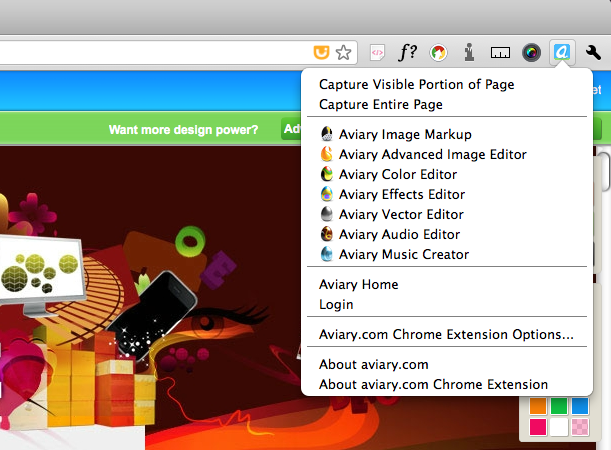Image resolution: width=611 pixels, height=450 pixels.
Task: Bookmark page with the star icon
Action: pyautogui.click(x=343, y=52)
